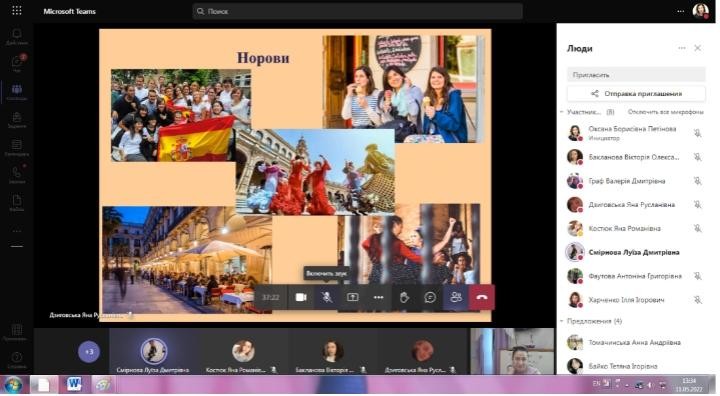Mute all microphones link
The width and height of the screenshot is (720, 396).
(665, 112)
